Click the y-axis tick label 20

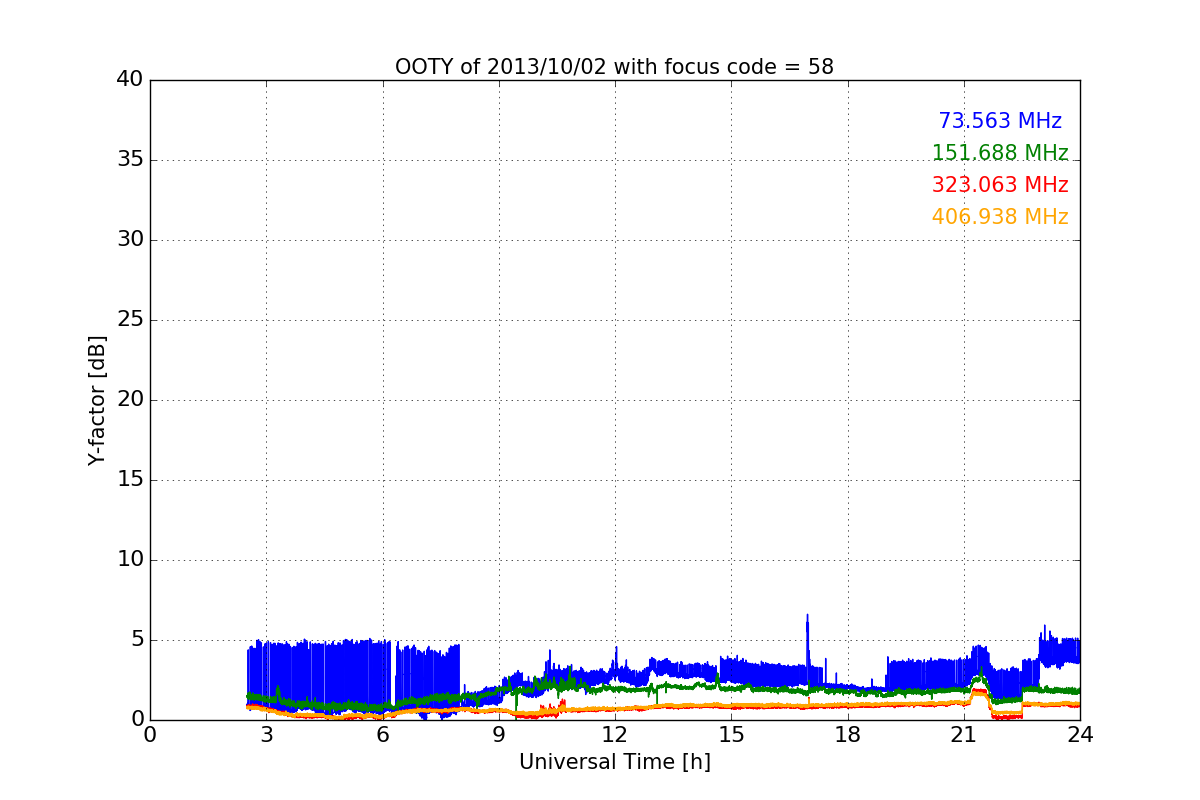[x=129, y=400]
